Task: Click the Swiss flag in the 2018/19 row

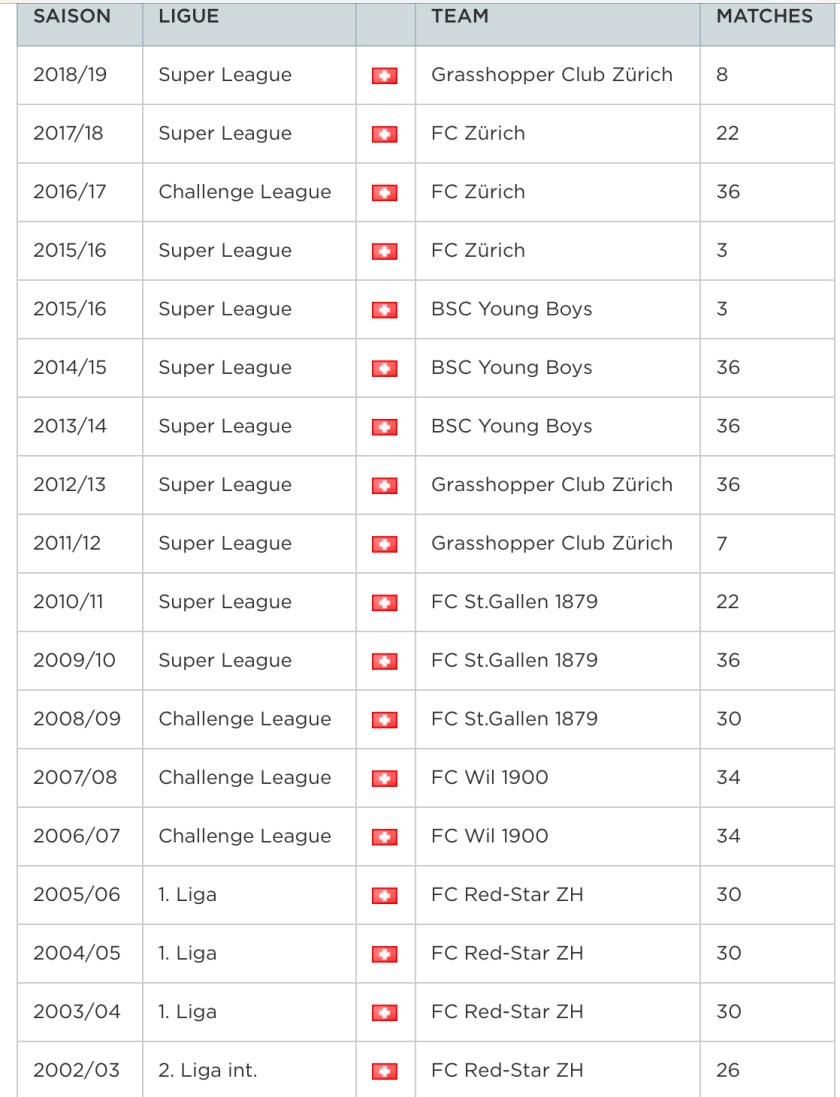Action: coord(385,76)
